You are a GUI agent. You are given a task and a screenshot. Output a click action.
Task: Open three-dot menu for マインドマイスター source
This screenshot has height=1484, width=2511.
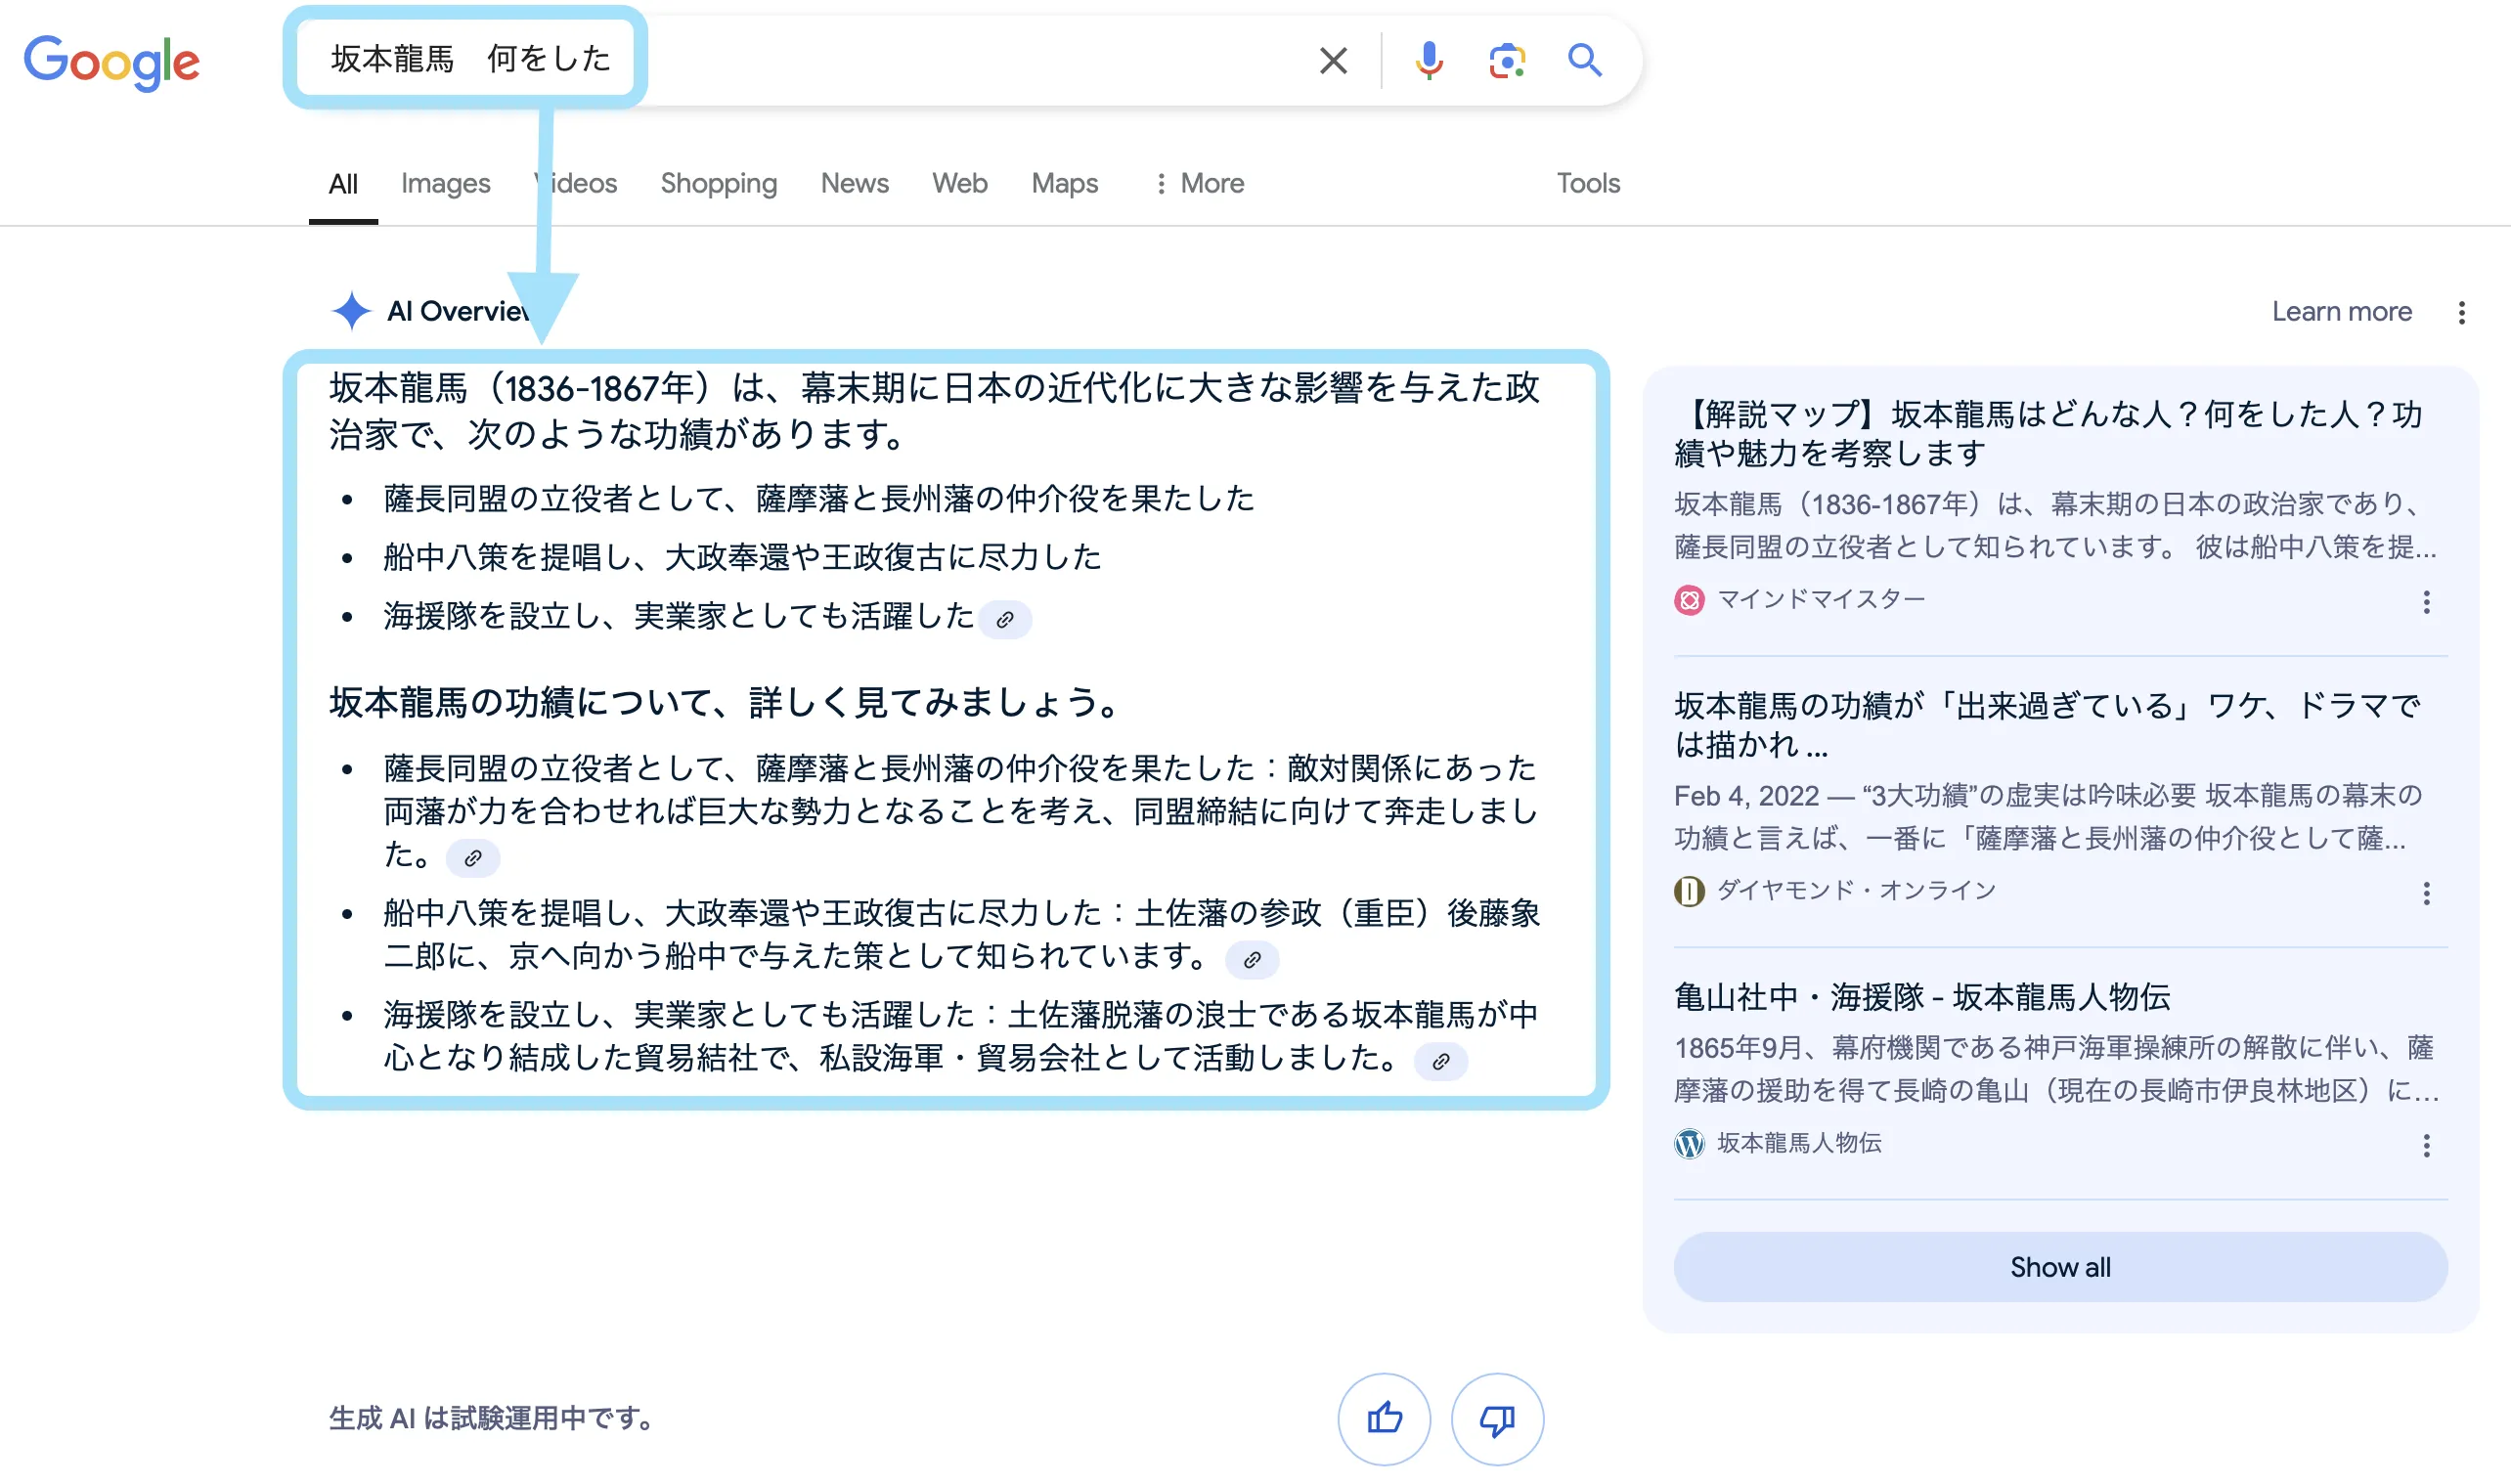coord(2427,602)
